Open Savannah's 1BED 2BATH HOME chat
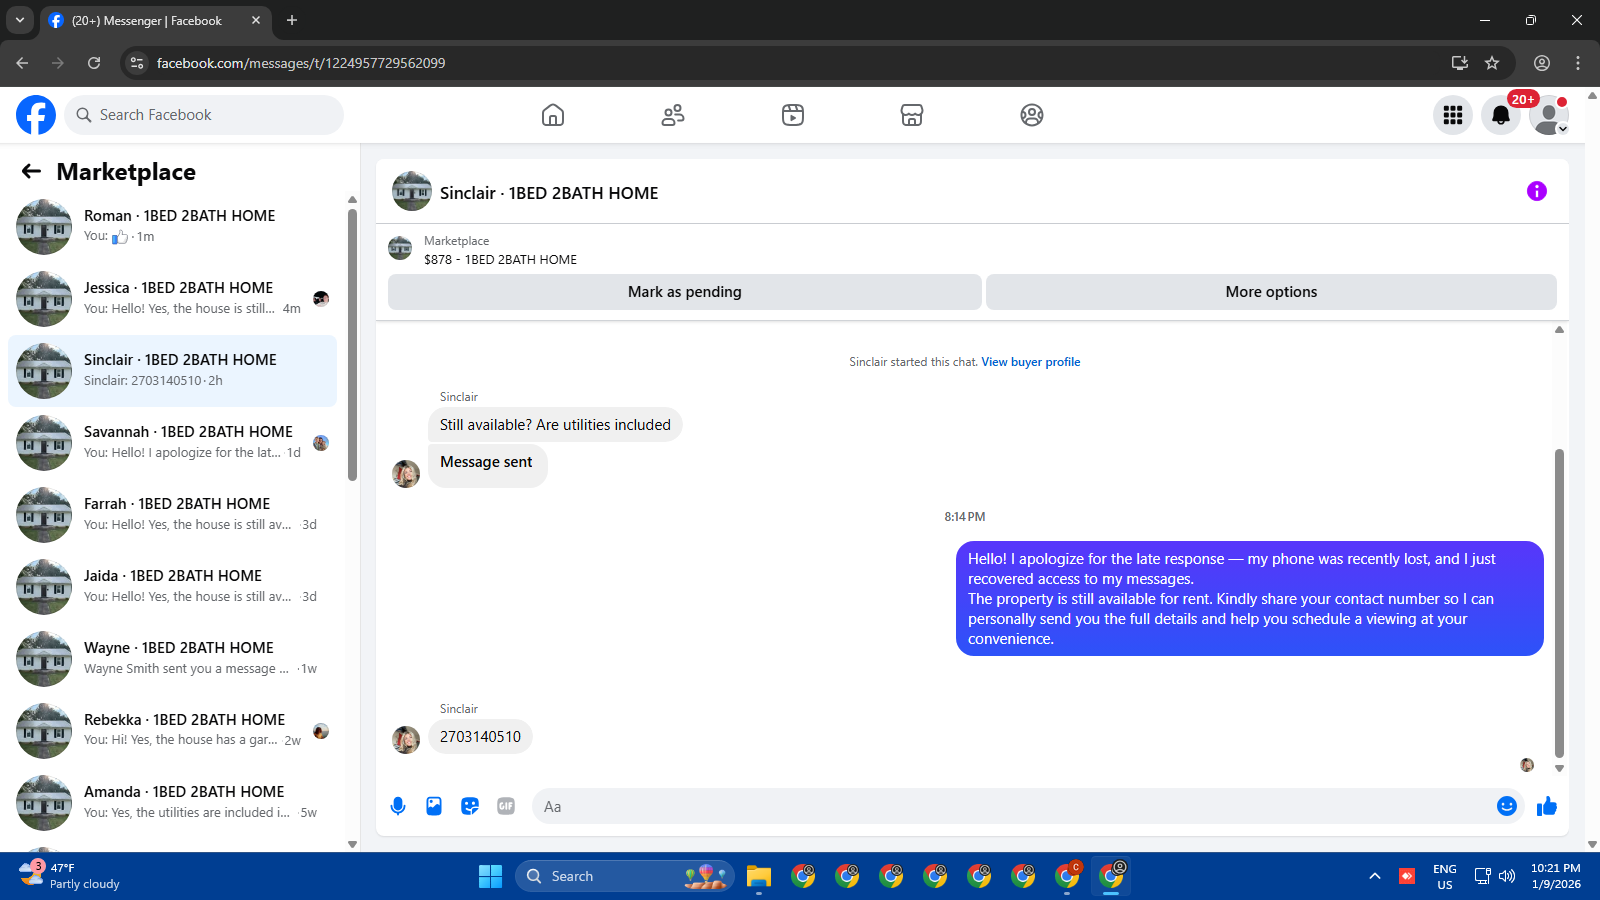The image size is (1600, 900). pyautogui.click(x=172, y=443)
